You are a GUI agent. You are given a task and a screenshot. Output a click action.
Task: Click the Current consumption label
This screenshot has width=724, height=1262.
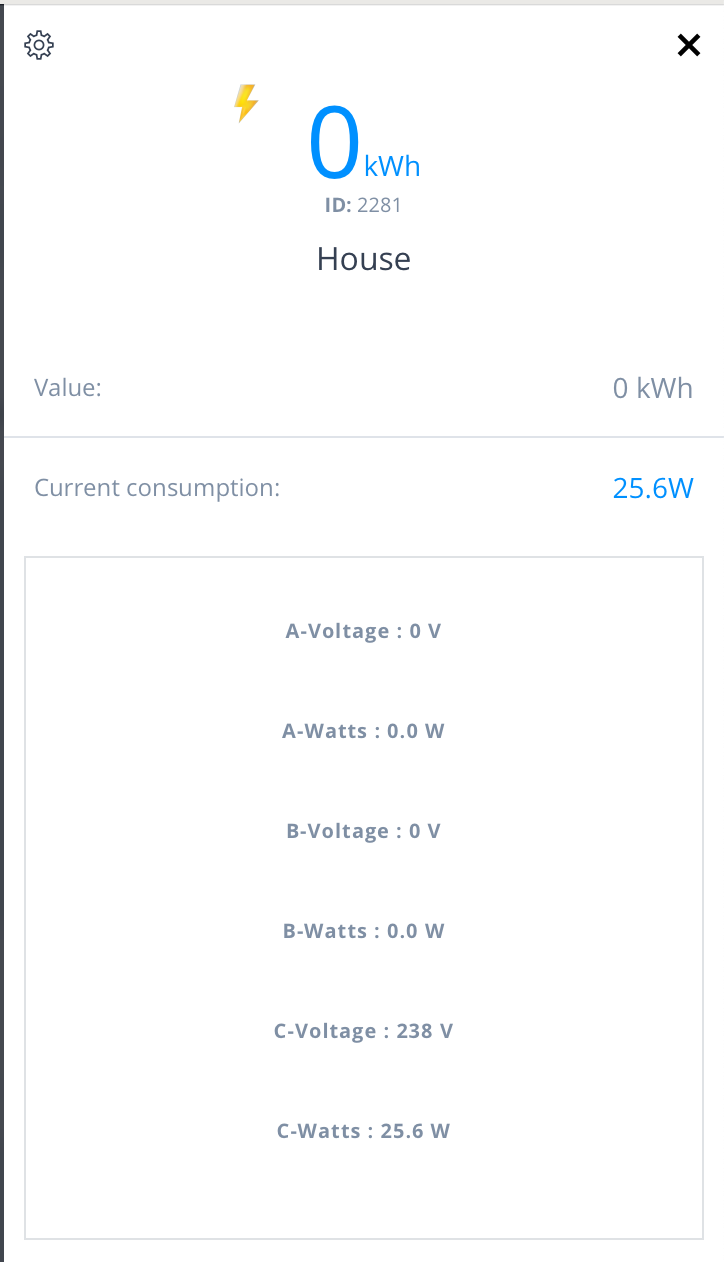[x=157, y=488]
